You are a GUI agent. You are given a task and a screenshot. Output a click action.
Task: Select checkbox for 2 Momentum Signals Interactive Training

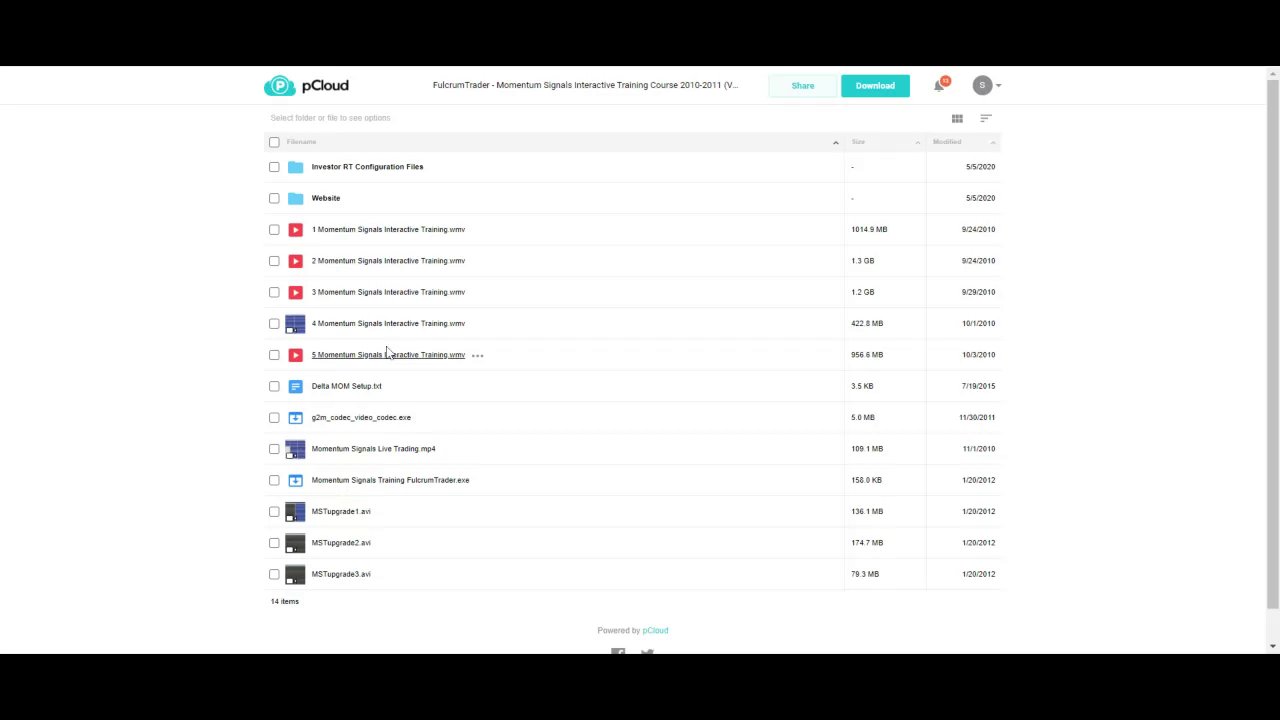click(274, 261)
